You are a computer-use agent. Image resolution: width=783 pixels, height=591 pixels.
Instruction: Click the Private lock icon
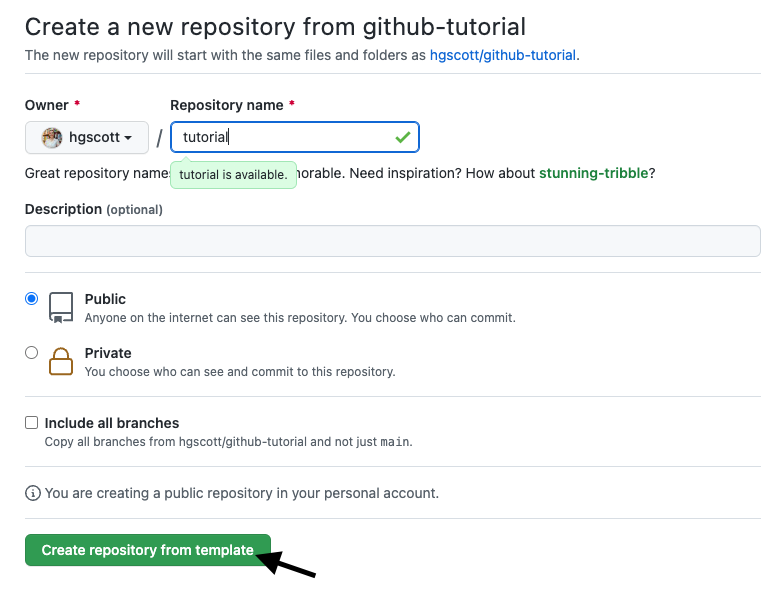61,361
